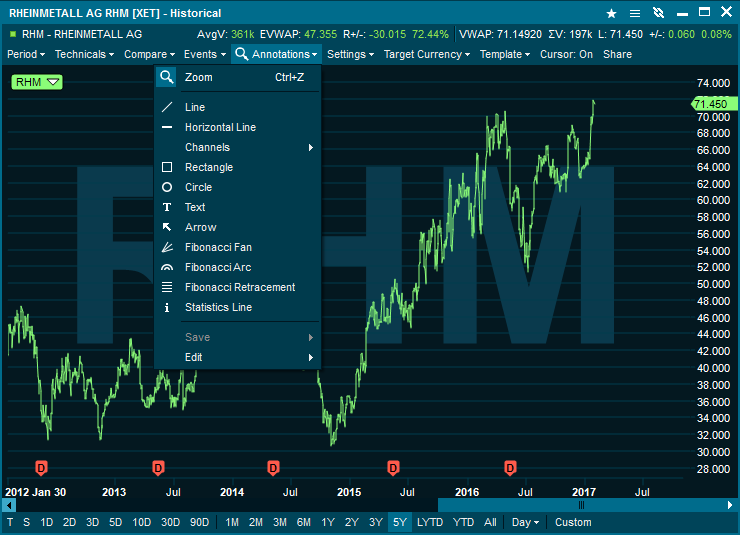Select the Statistics Line info icon
The image size is (740, 535).
(167, 307)
